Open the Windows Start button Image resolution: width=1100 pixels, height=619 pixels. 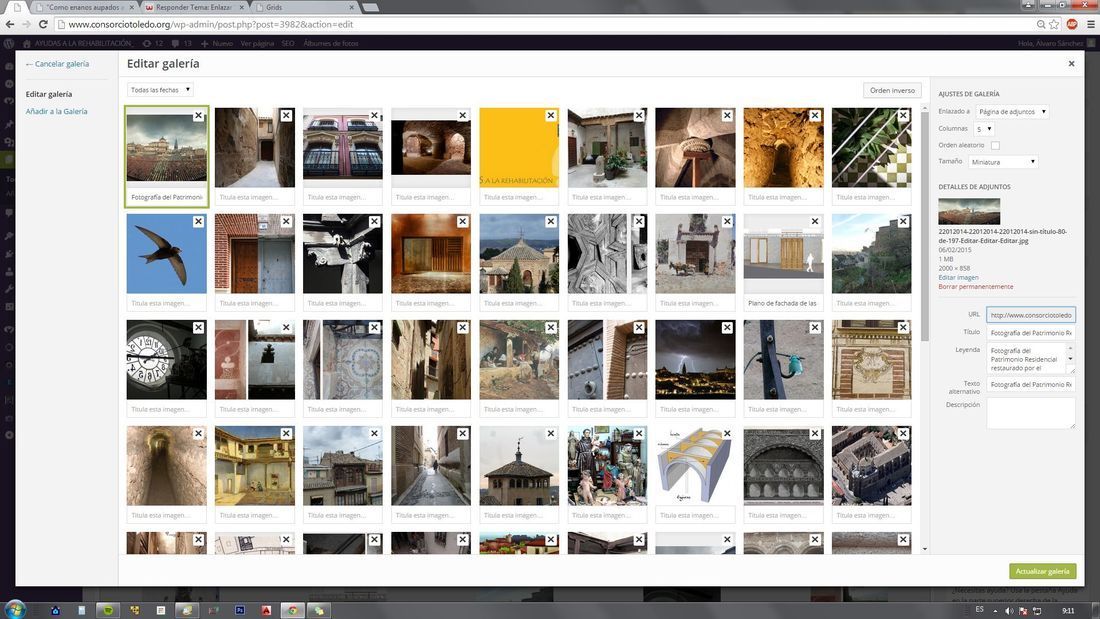(15, 609)
